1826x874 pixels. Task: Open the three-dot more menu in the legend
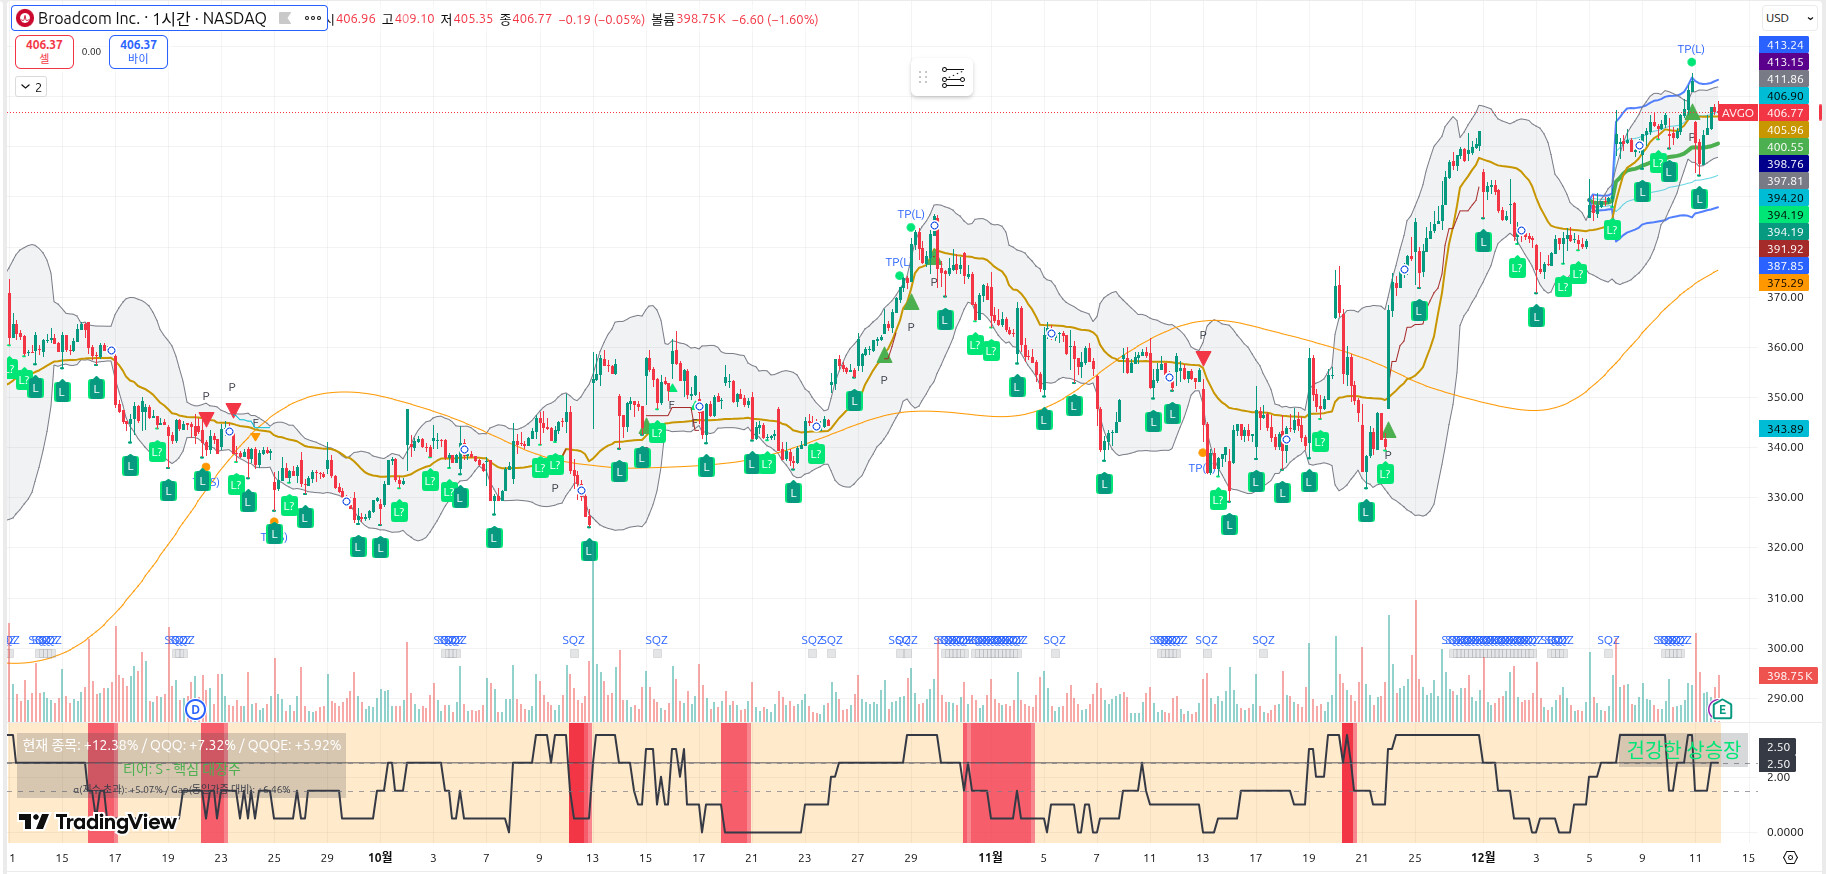pos(313,18)
